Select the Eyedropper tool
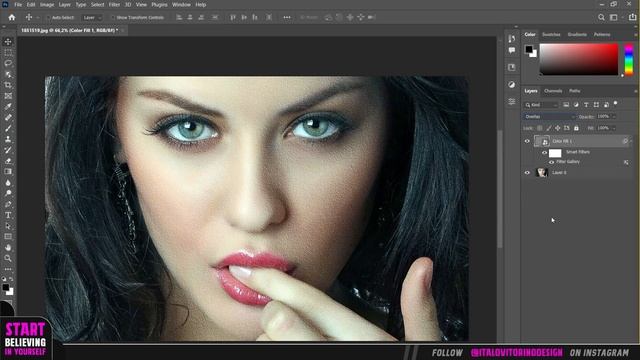640x360 pixels. [8, 107]
